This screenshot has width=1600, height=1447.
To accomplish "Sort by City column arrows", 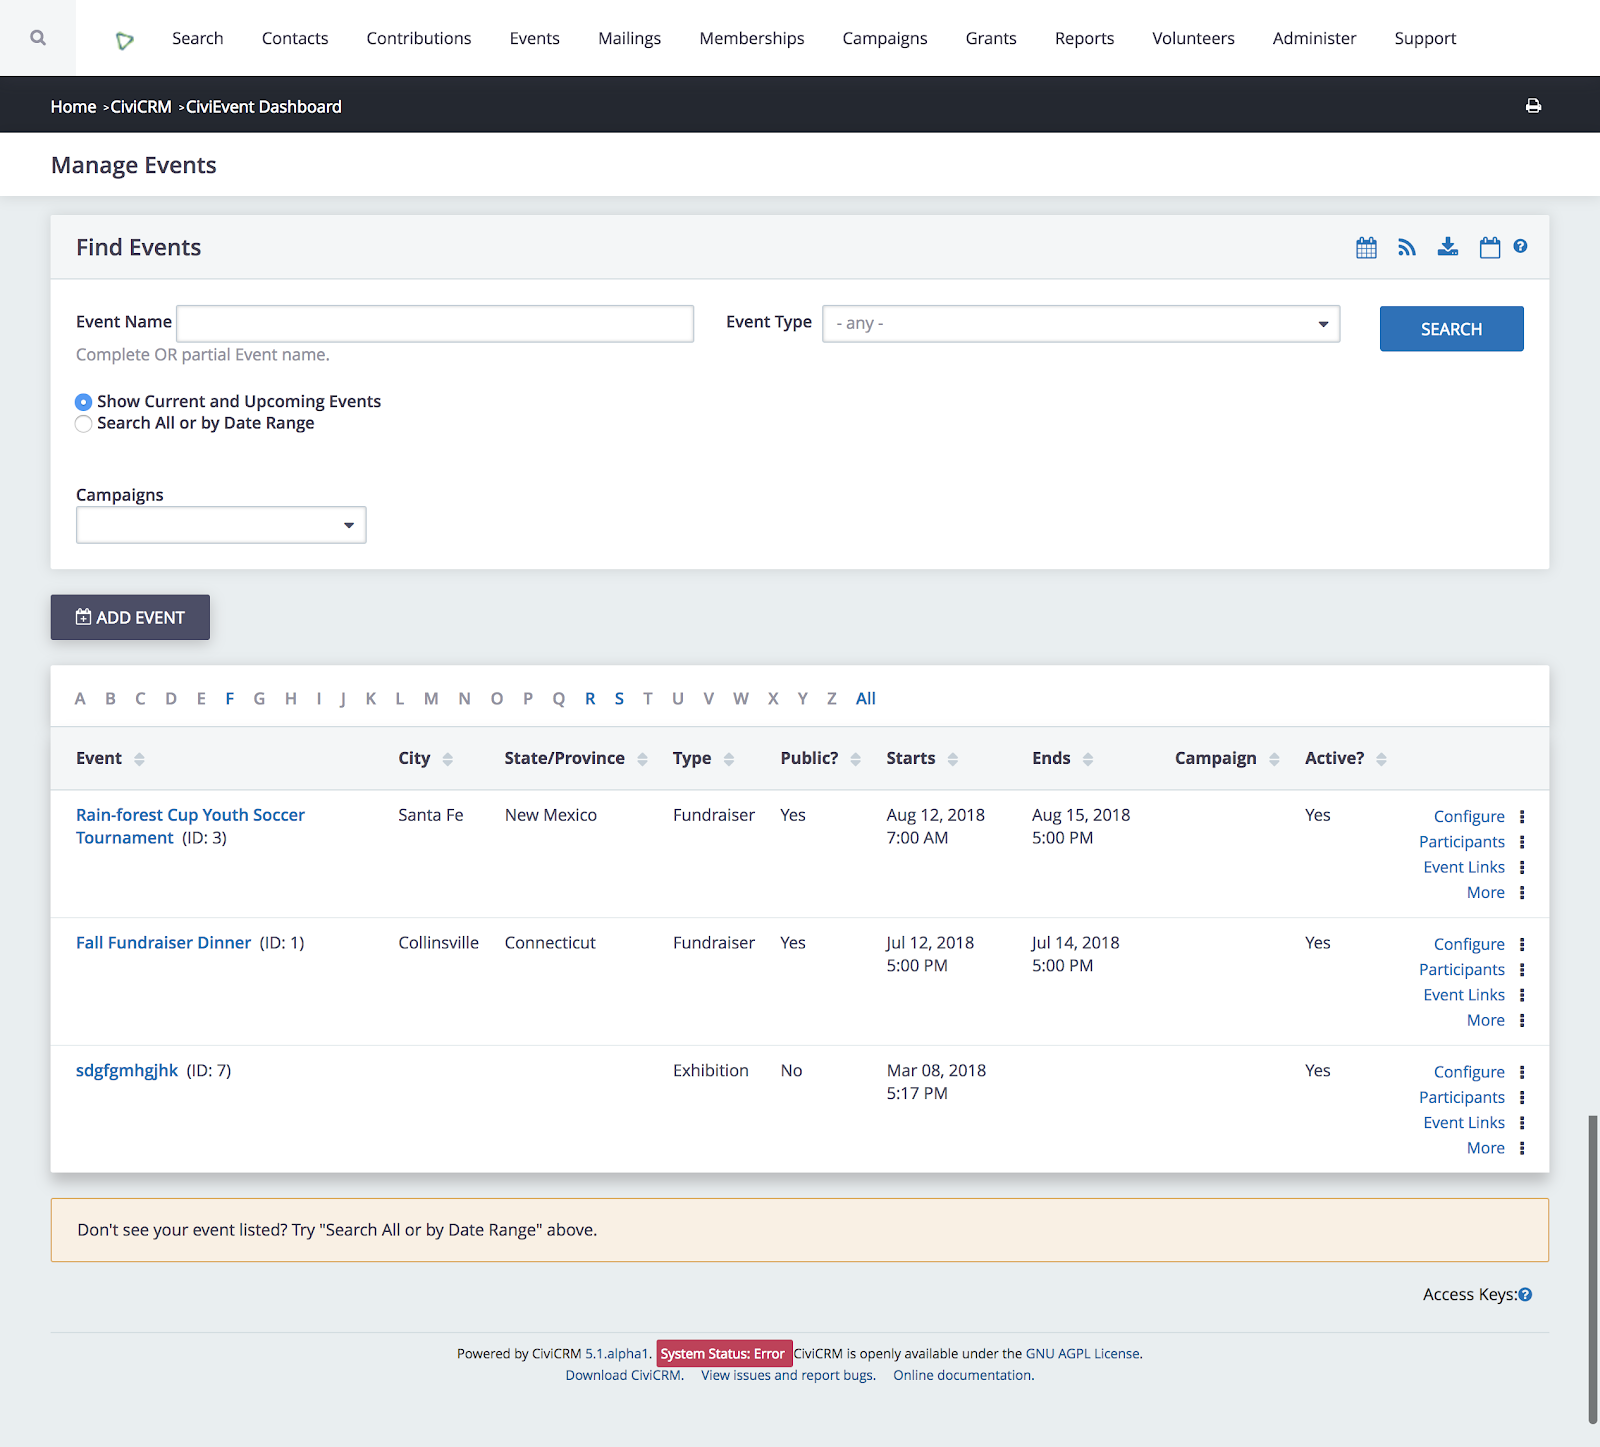I will (448, 759).
